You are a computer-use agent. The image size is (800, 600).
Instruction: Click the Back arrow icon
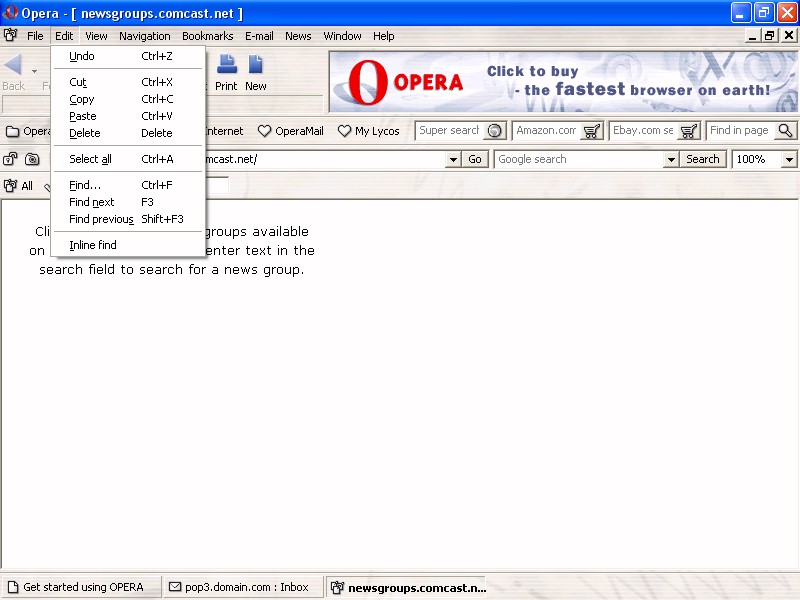(13, 65)
